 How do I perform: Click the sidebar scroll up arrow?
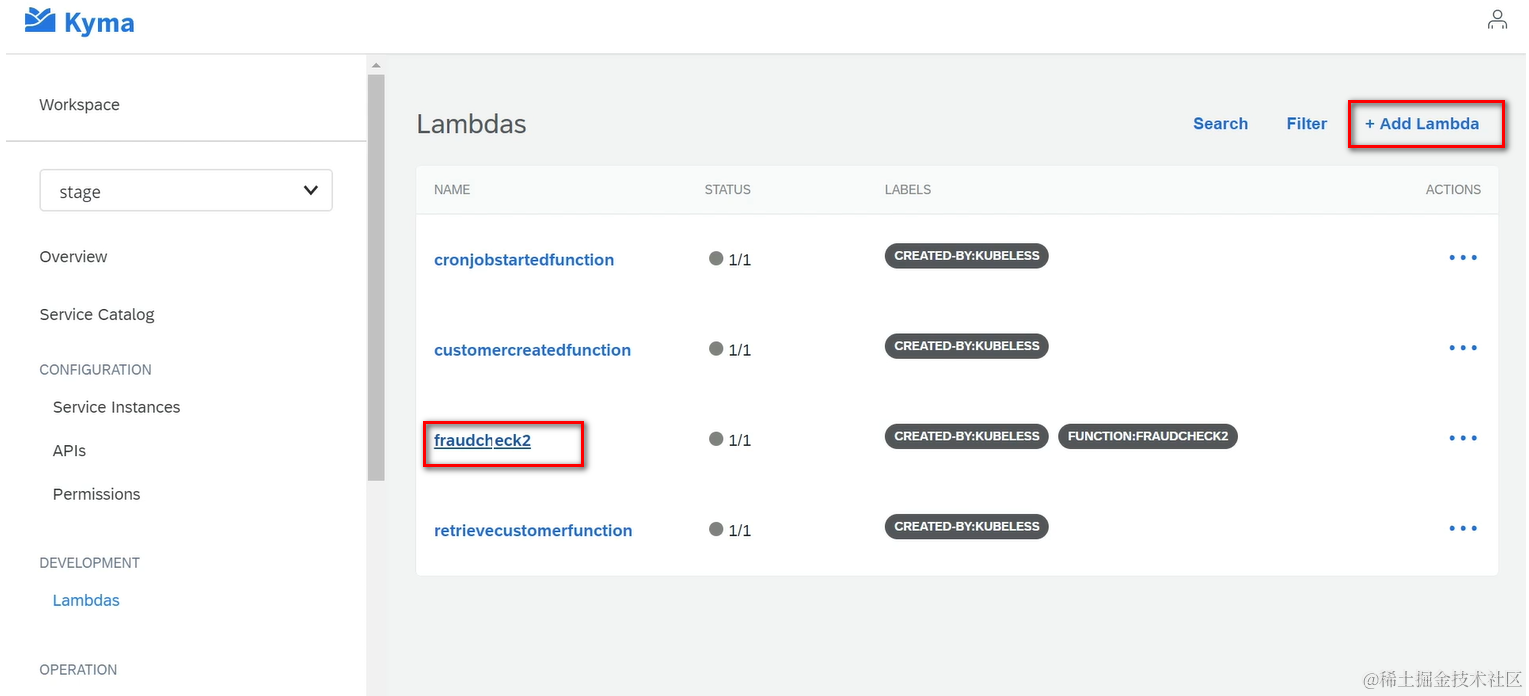pyautogui.click(x=376, y=66)
